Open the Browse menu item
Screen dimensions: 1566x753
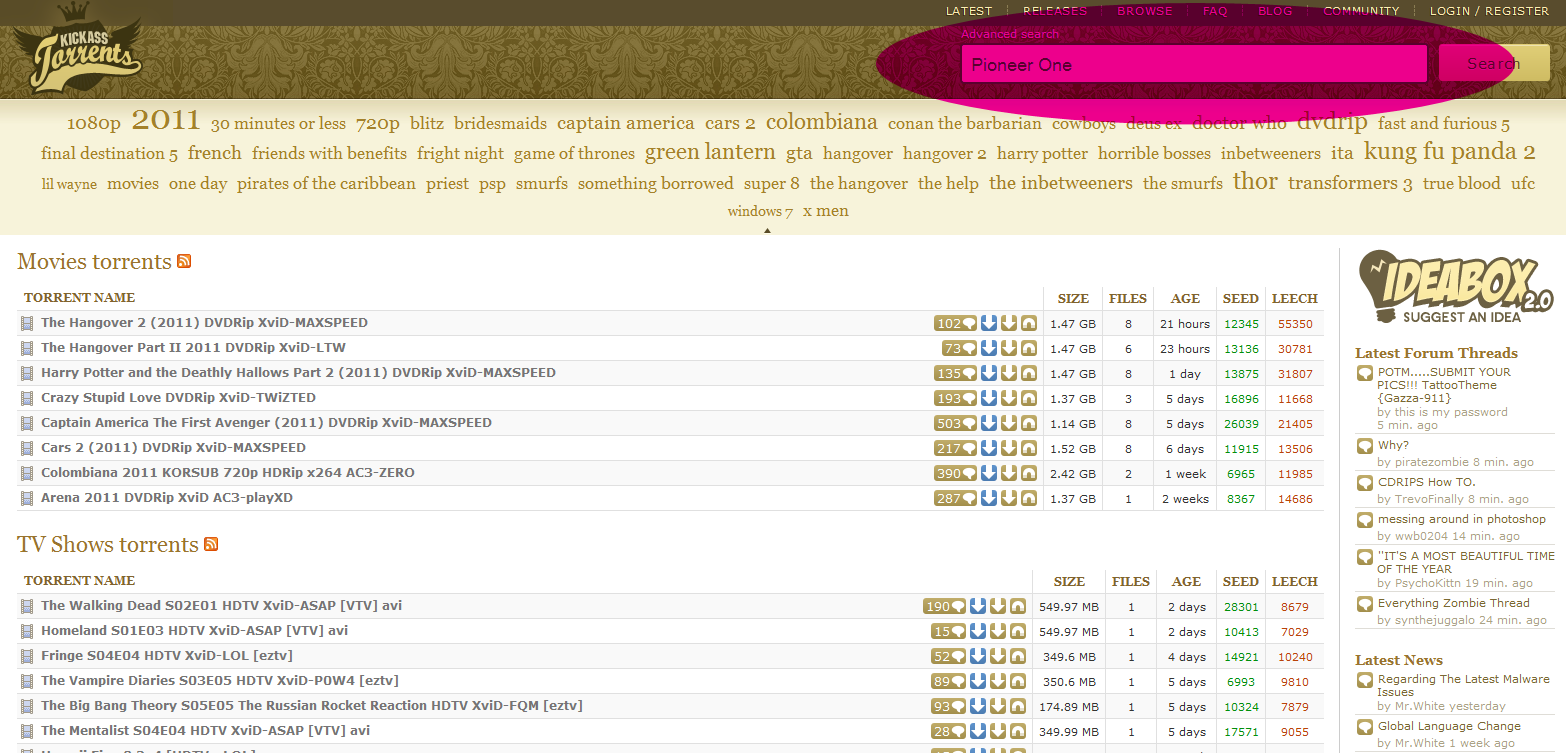click(x=1144, y=11)
